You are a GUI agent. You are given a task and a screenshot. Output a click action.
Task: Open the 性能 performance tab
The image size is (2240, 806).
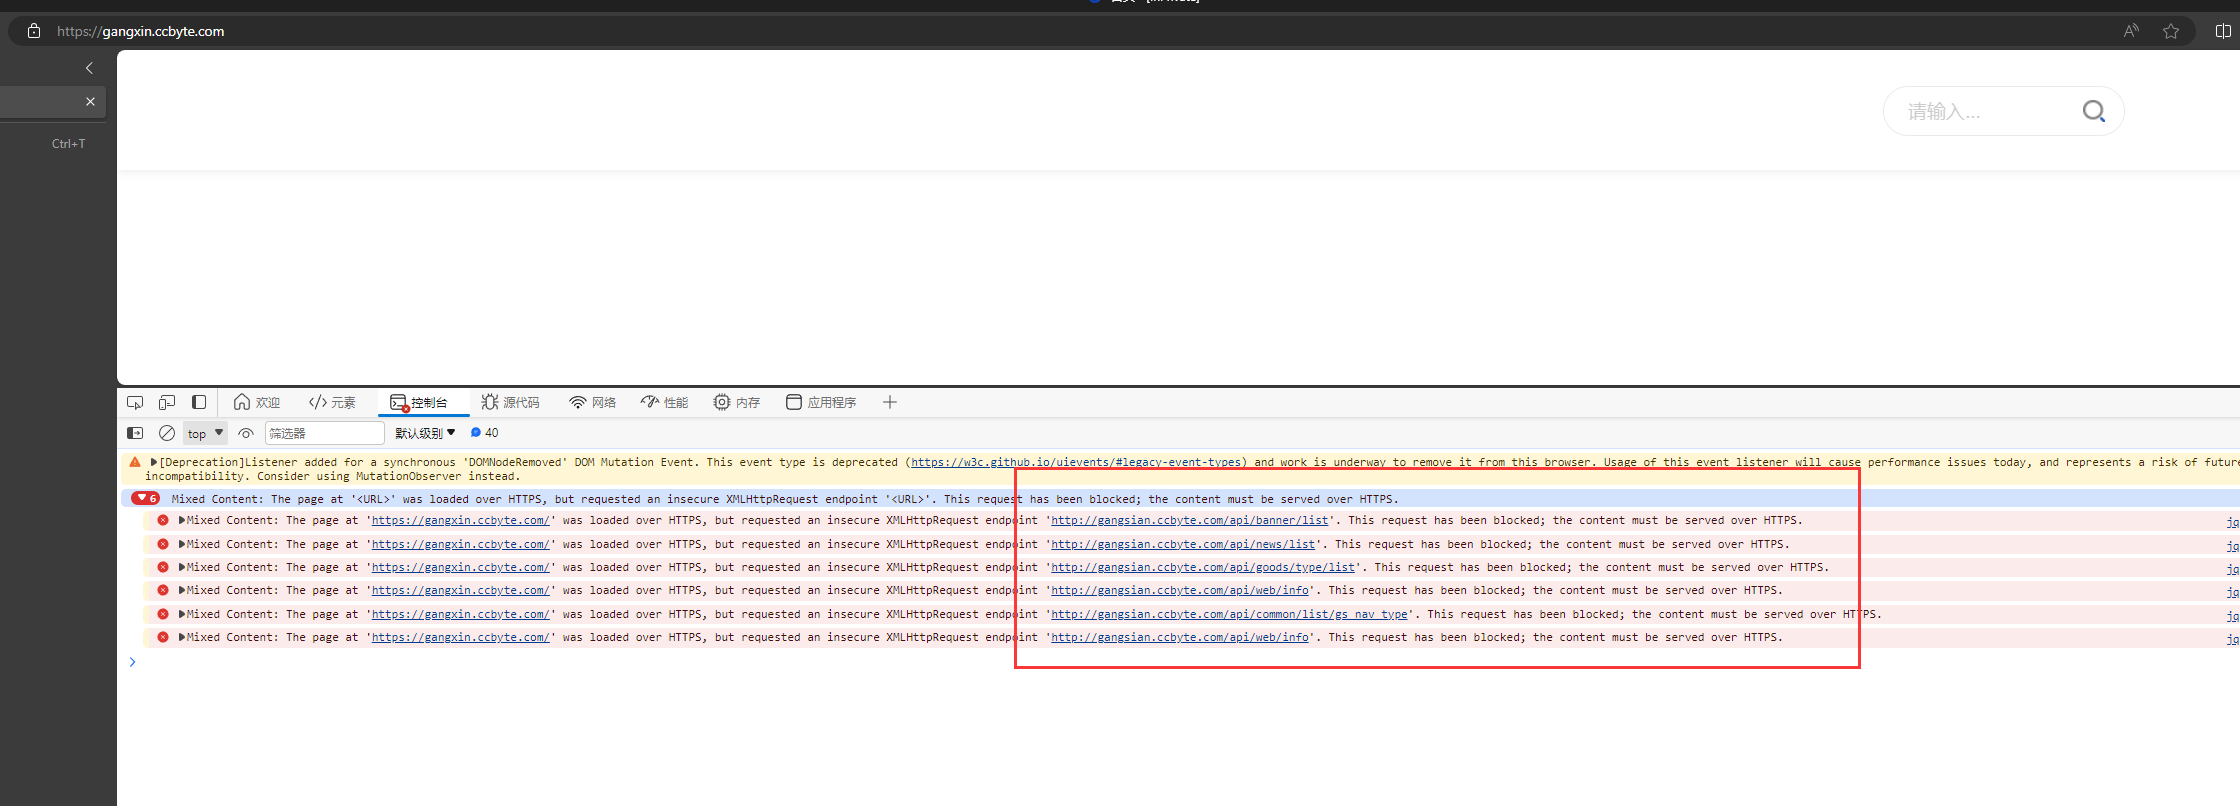click(x=665, y=402)
